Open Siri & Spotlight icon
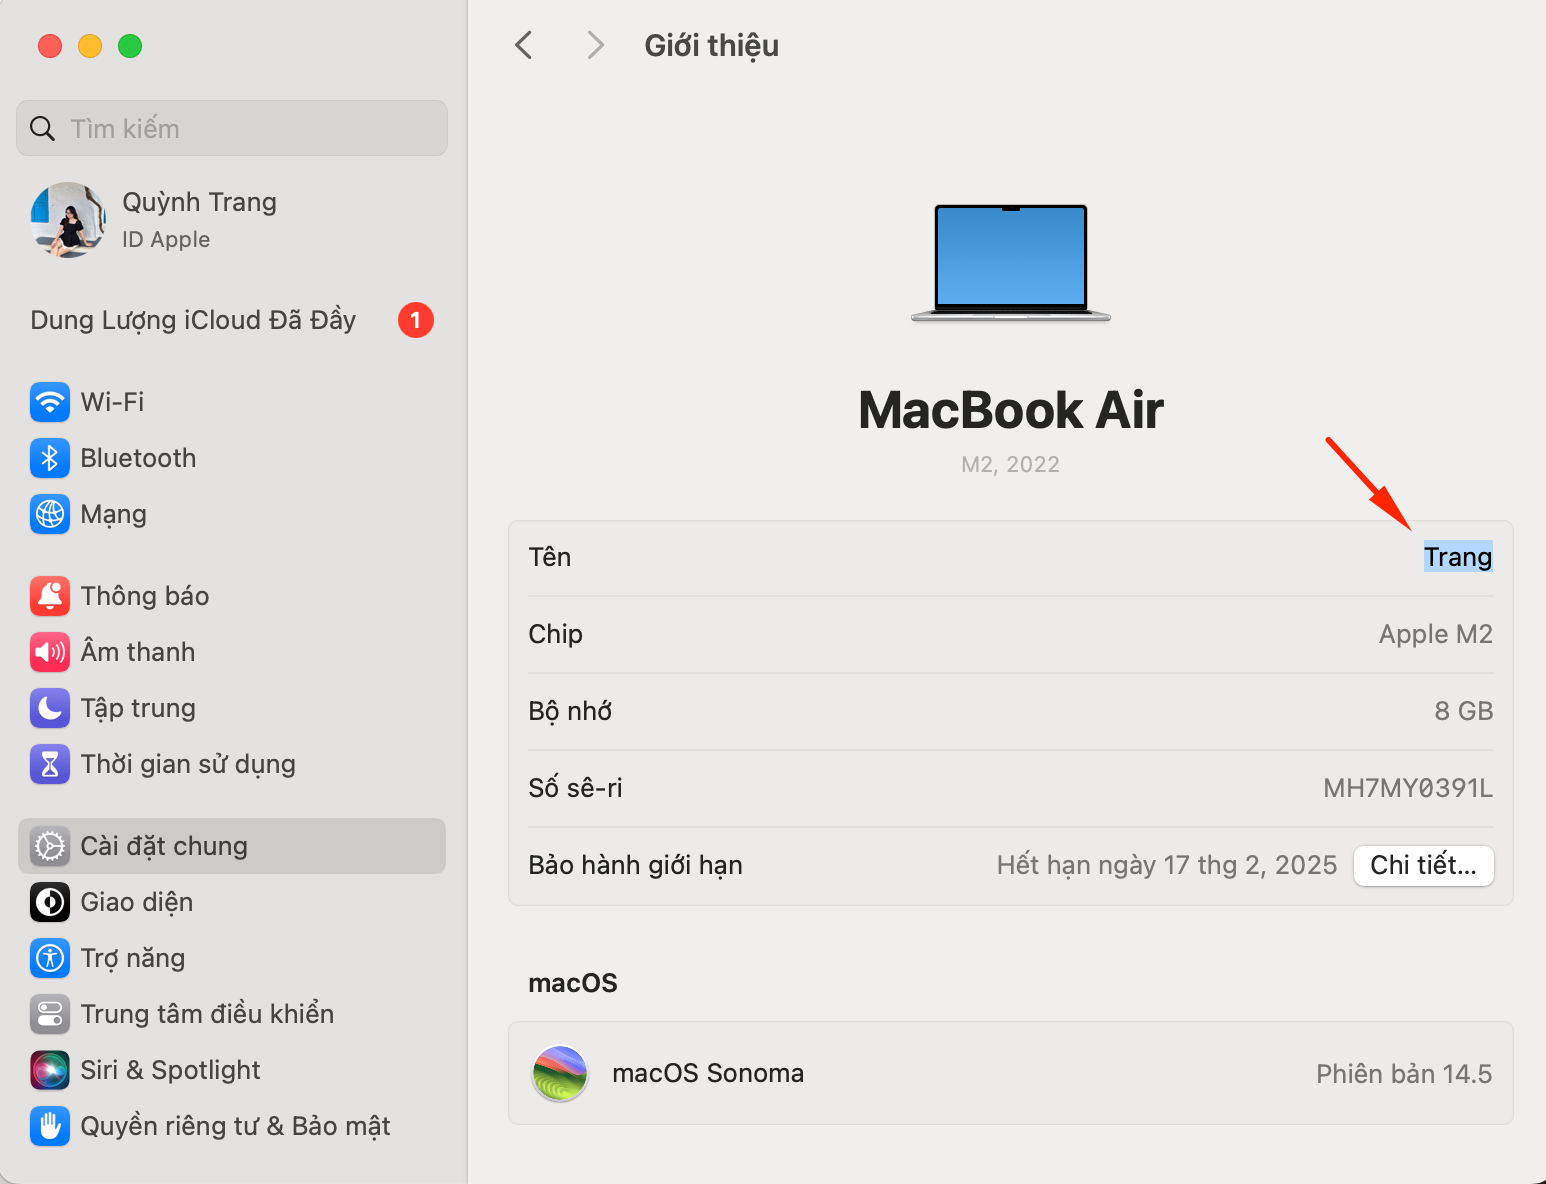 [50, 1070]
